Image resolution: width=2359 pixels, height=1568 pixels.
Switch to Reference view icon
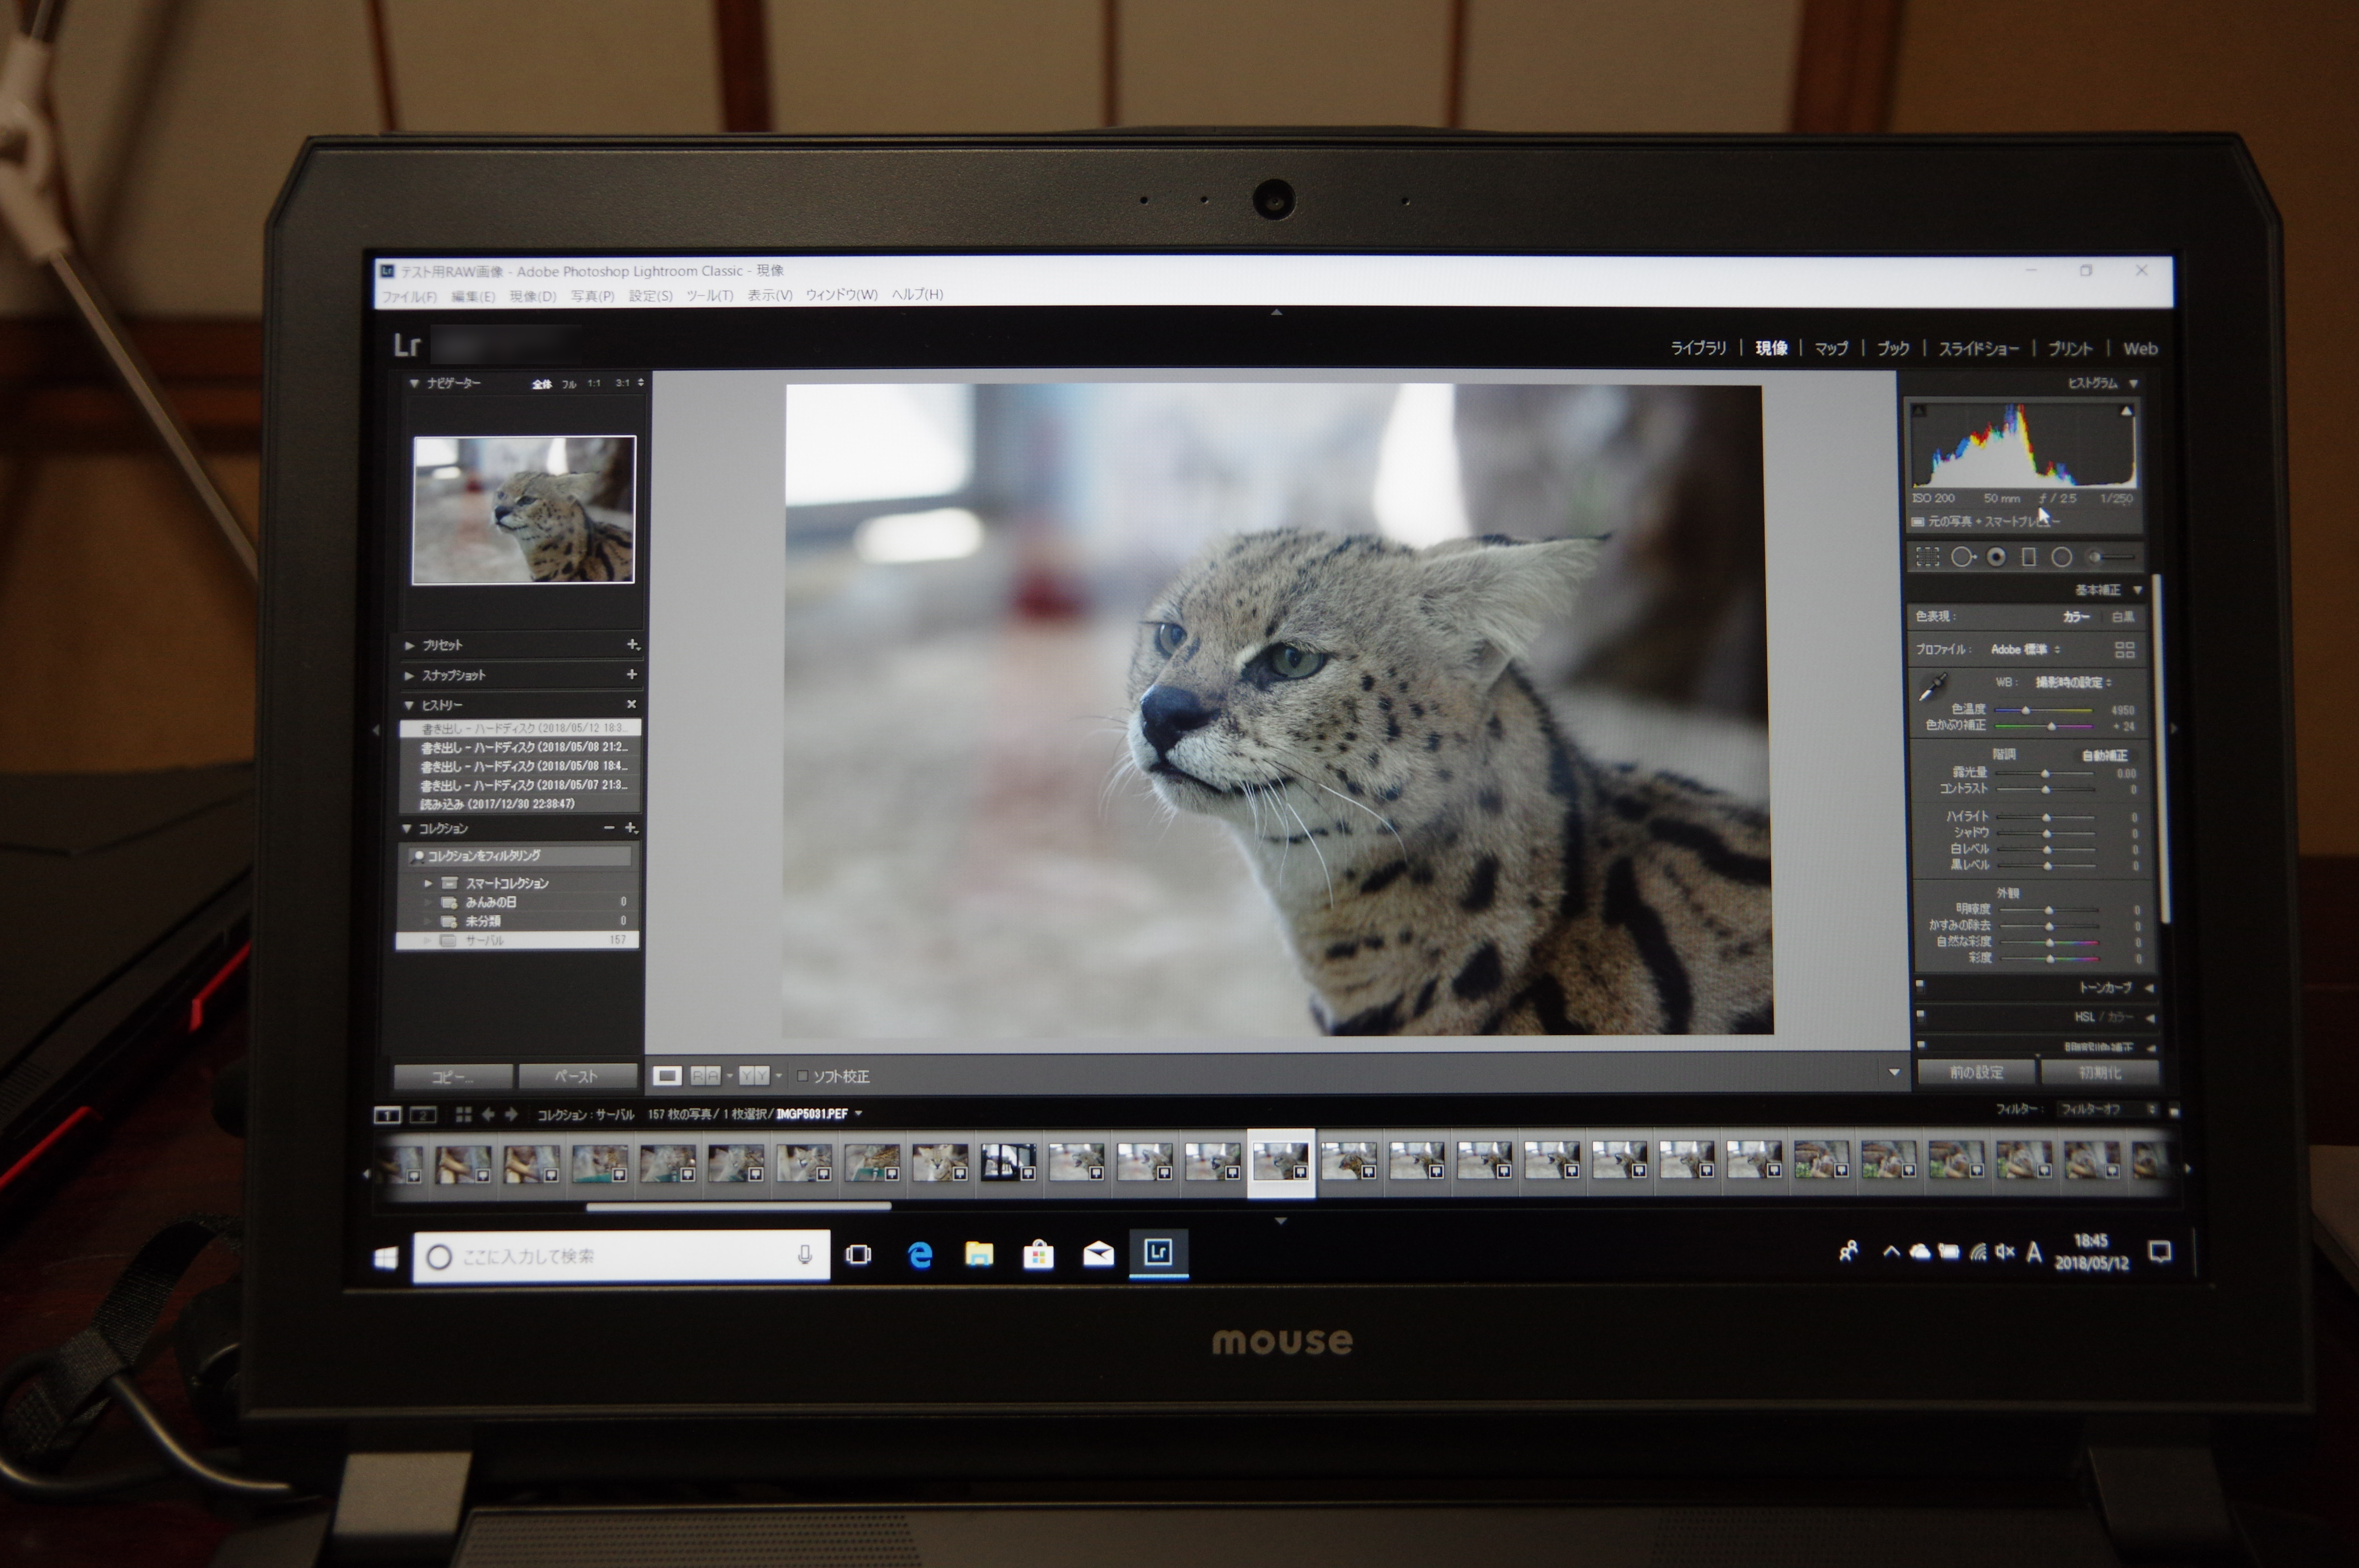706,1076
